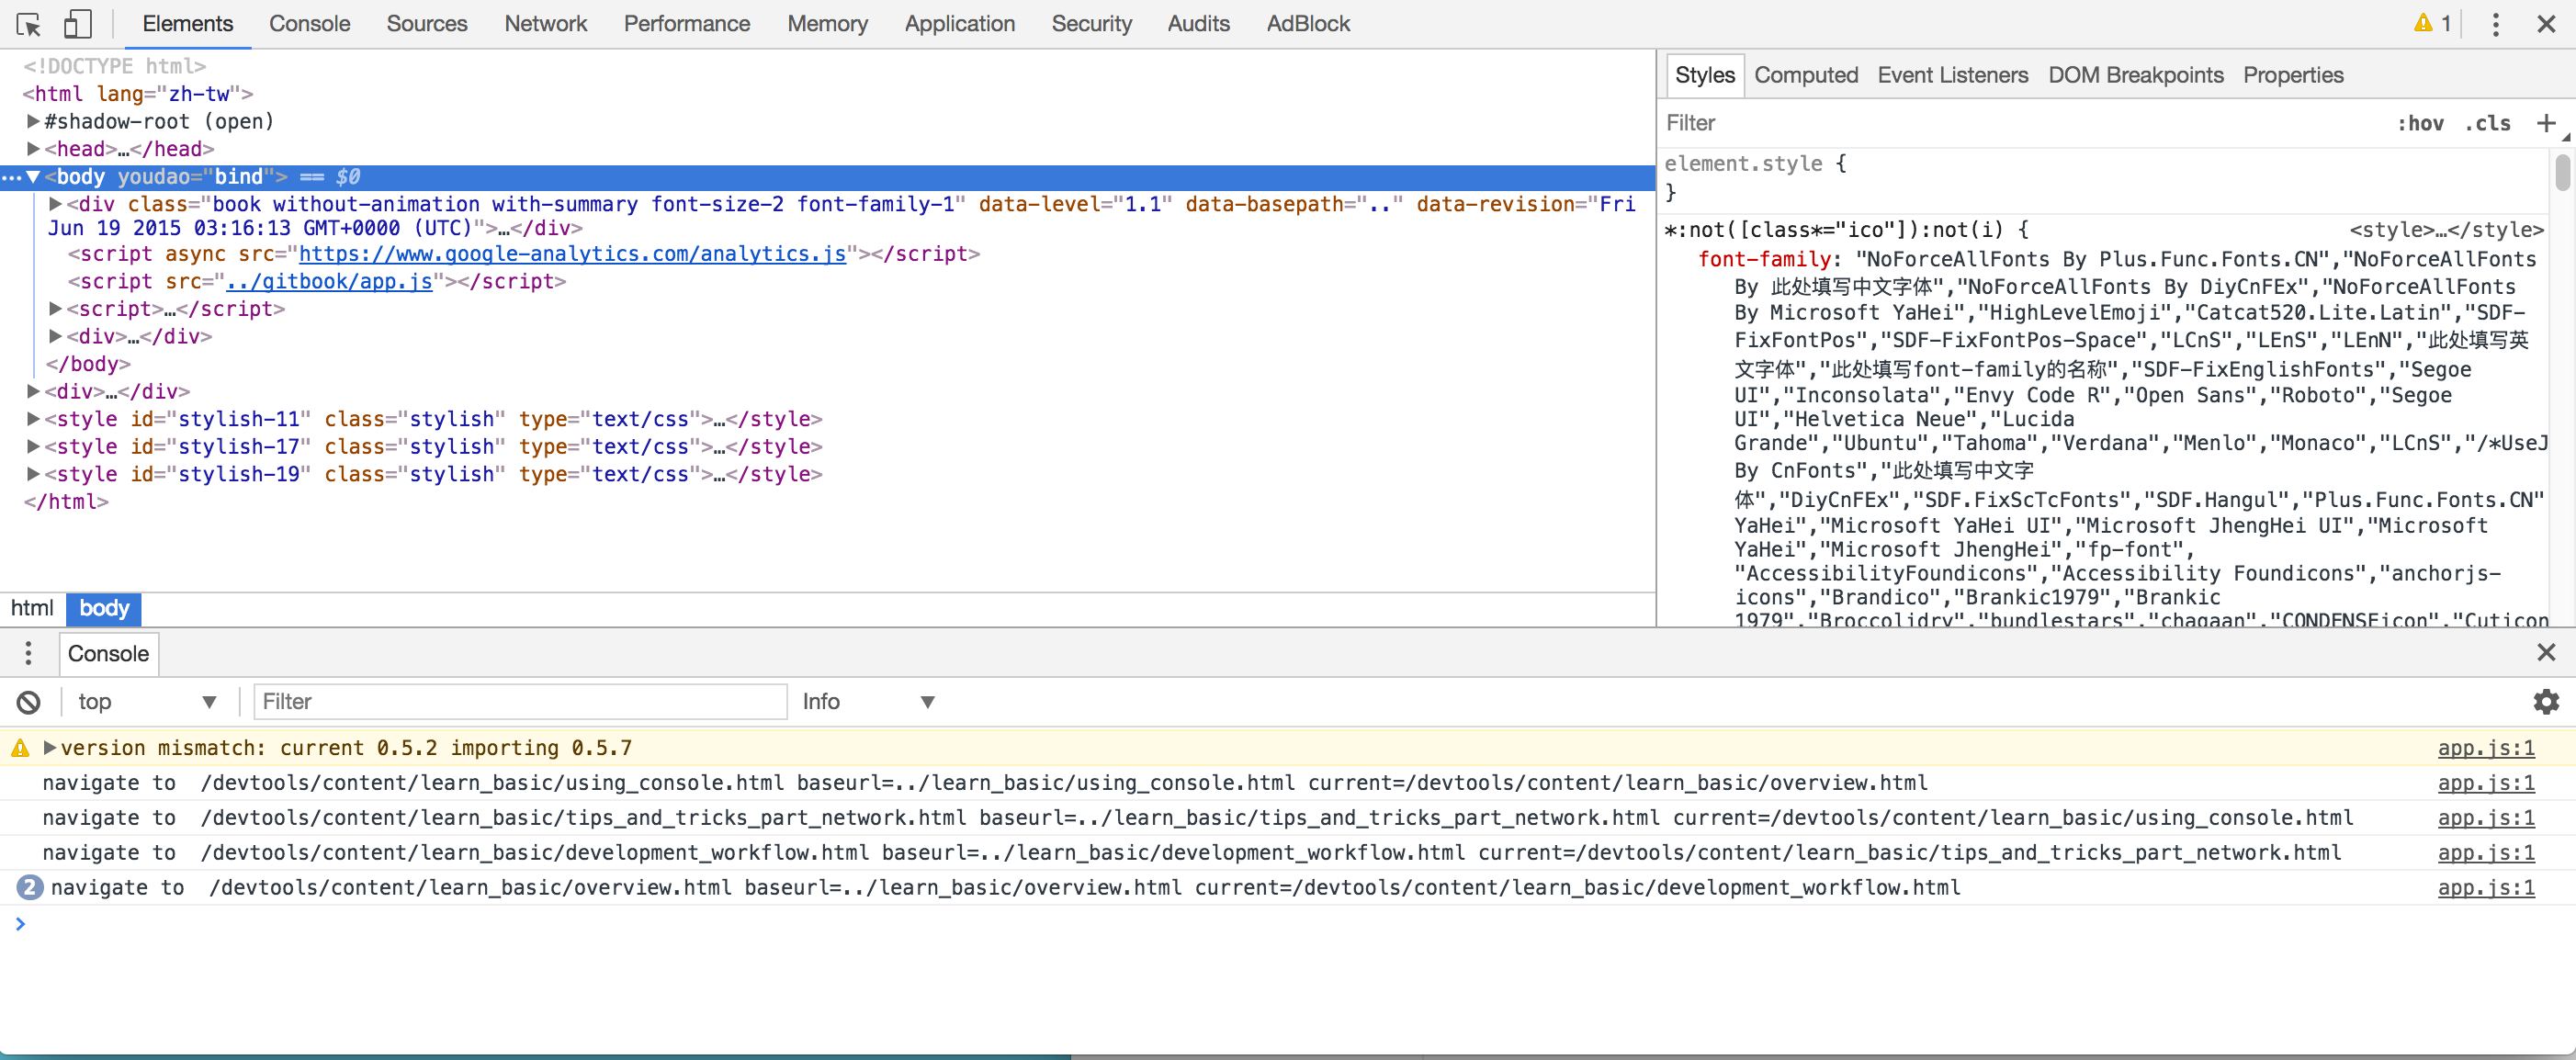
Task: Click the inspect element cursor icon
Action: pyautogui.click(x=28, y=23)
